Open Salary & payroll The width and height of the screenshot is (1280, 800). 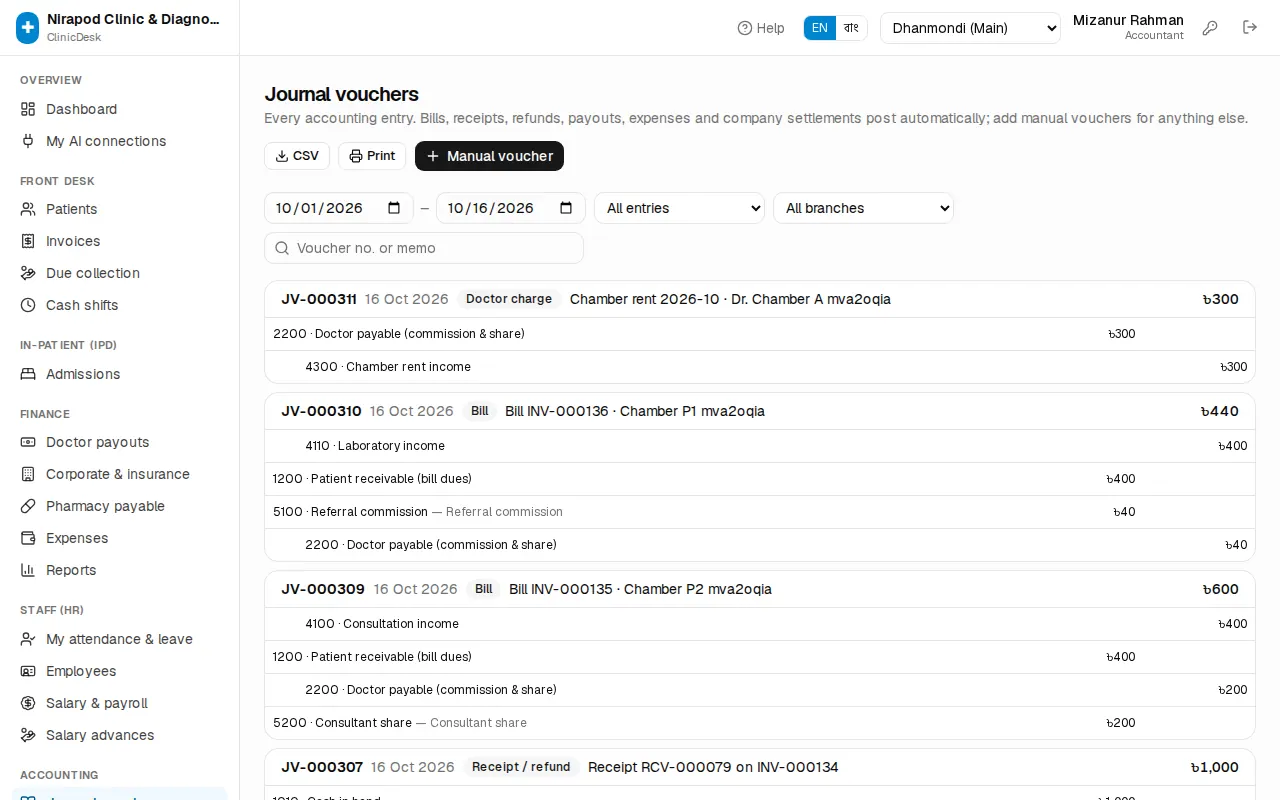coord(120,703)
